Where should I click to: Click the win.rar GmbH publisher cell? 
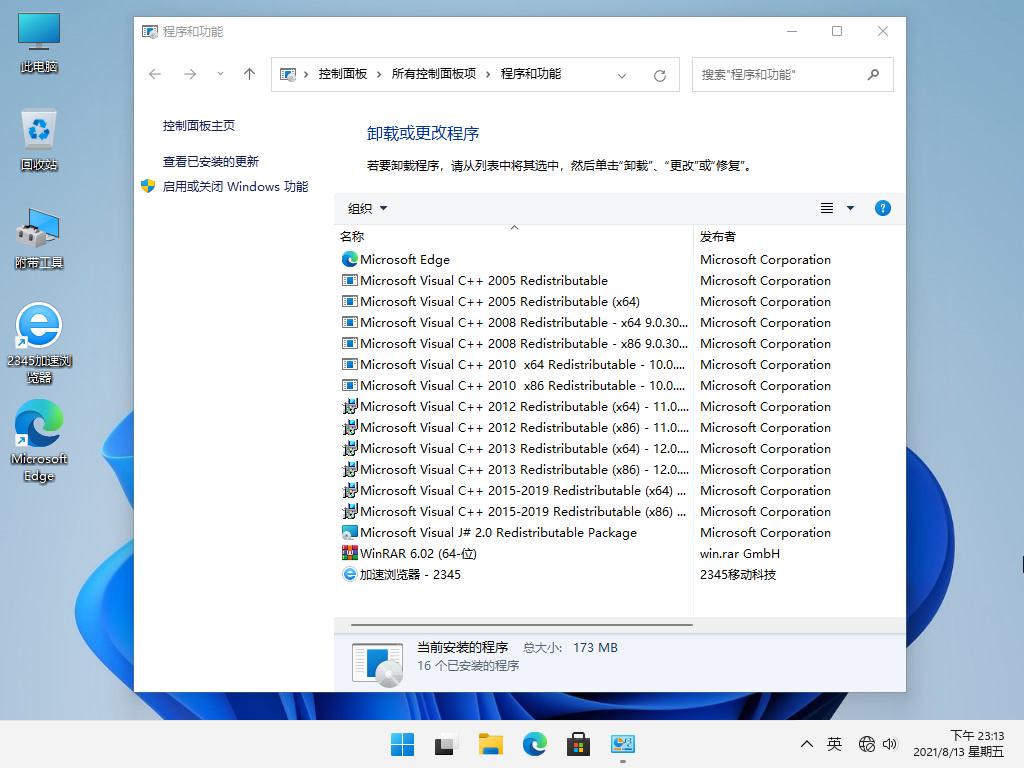point(739,554)
